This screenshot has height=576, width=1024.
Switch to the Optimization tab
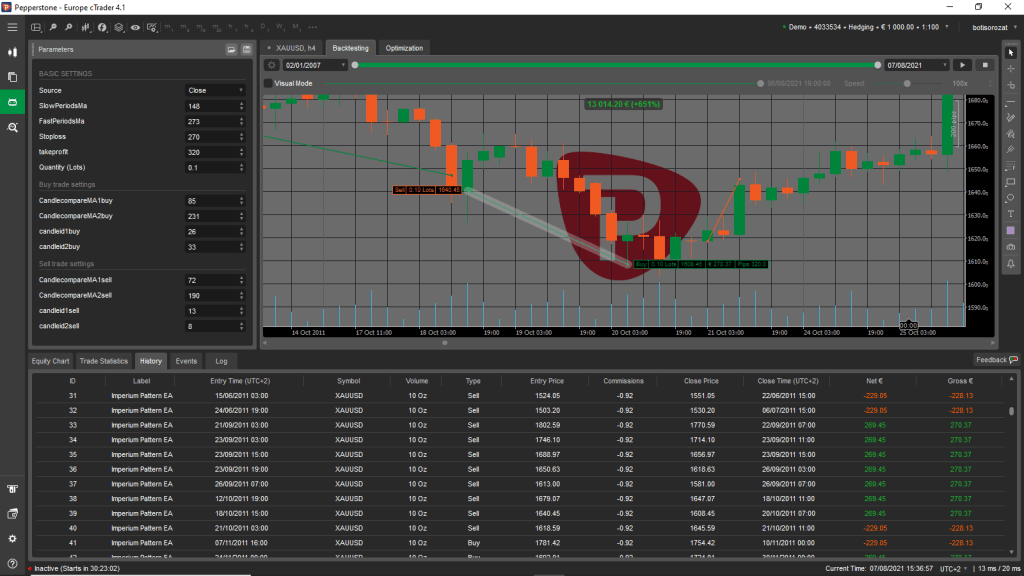[x=404, y=48]
